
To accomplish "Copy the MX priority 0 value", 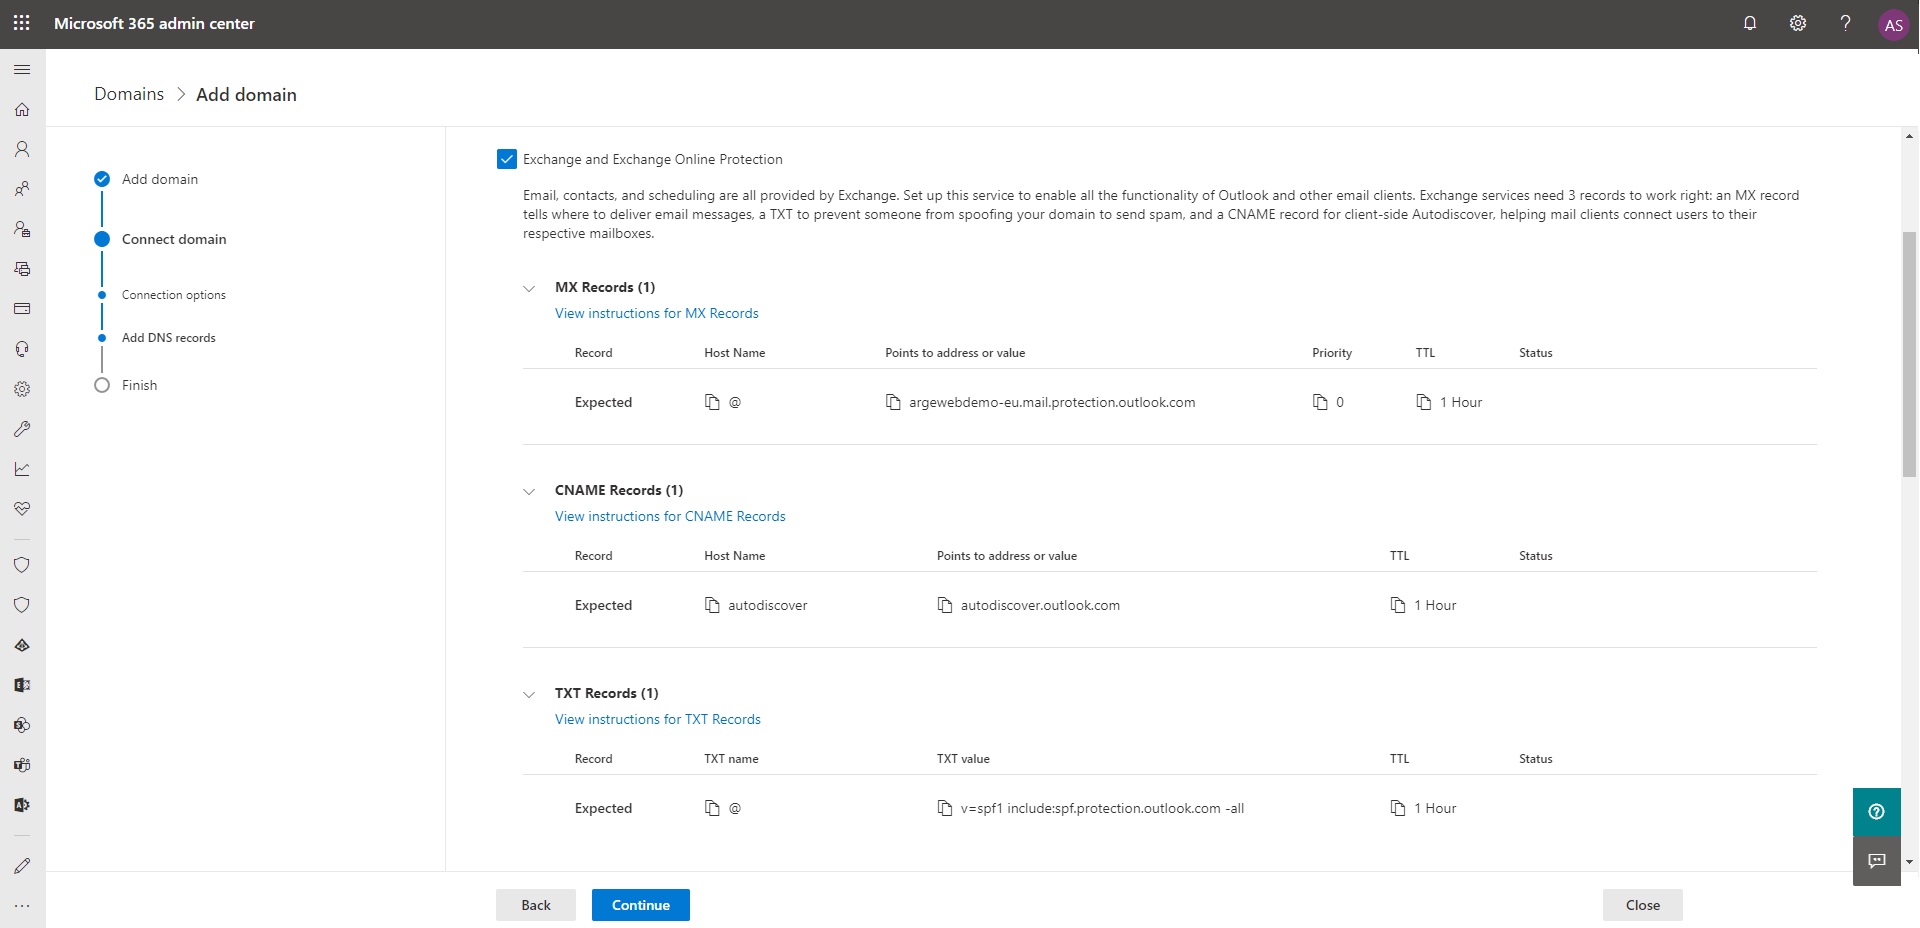I will click(1320, 402).
